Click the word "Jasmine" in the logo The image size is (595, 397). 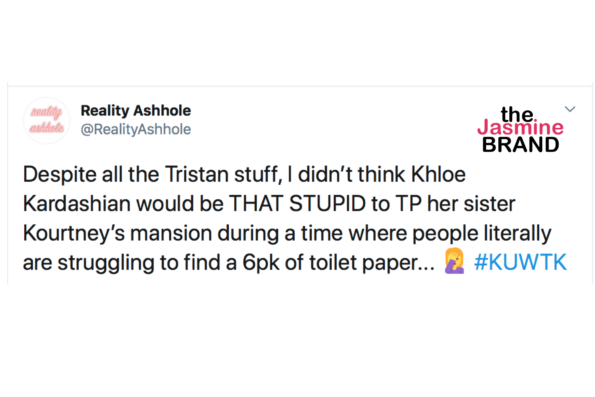point(520,127)
